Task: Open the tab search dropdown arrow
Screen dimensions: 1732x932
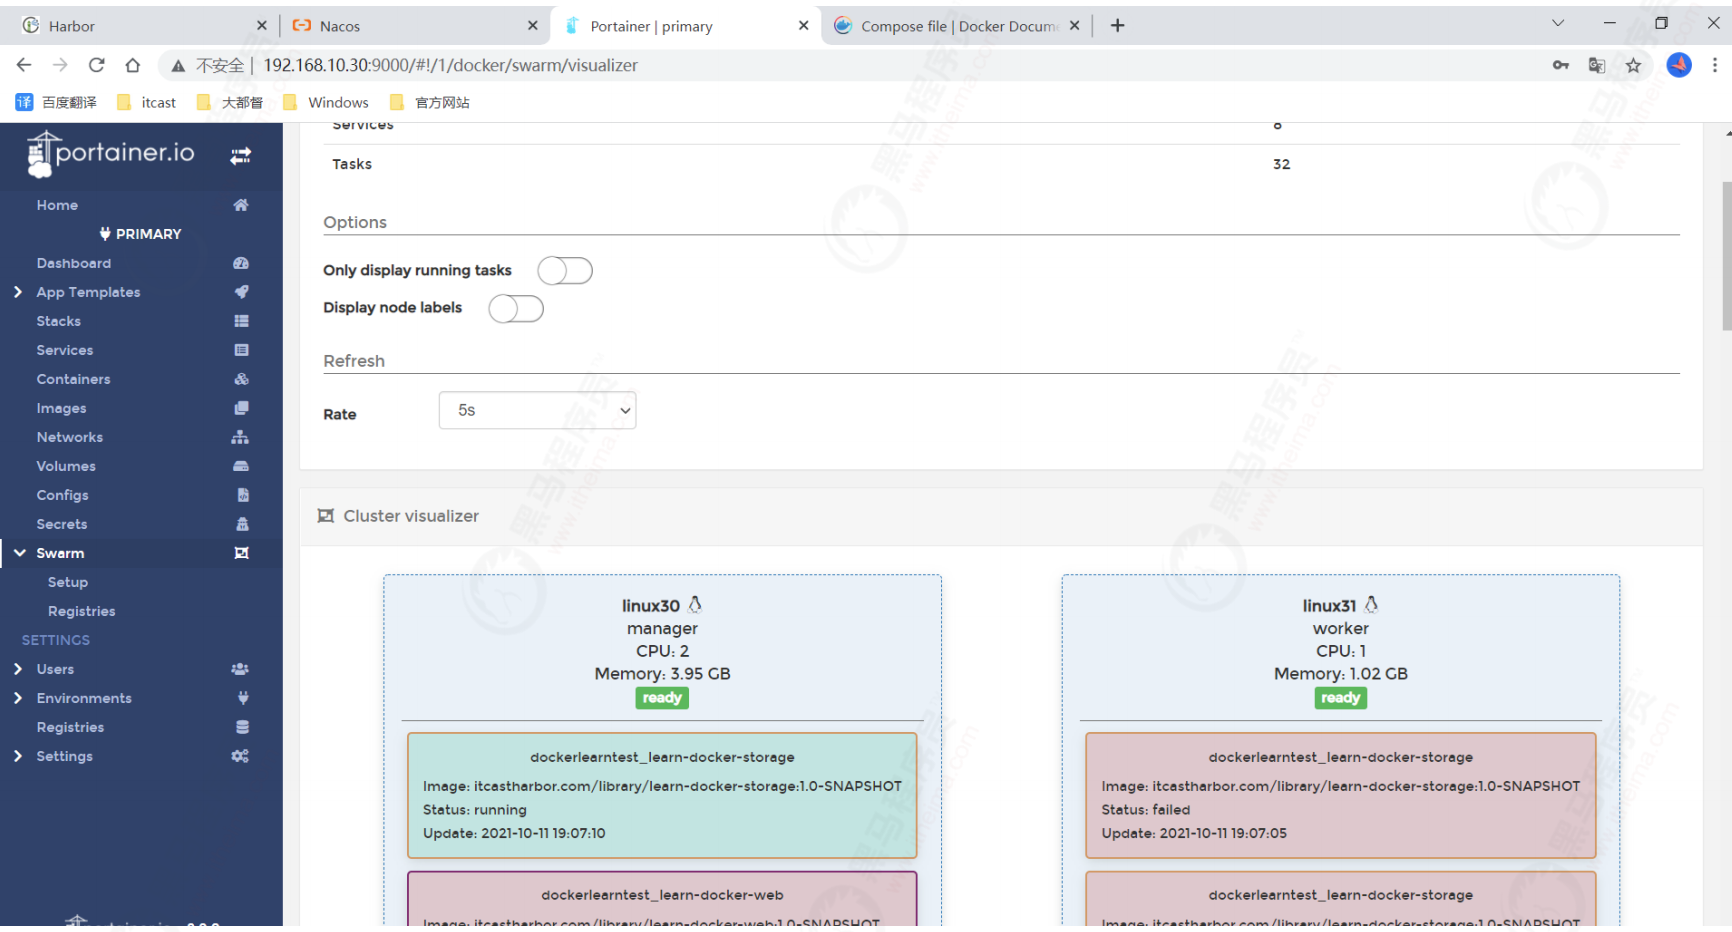Action: 1558,24
